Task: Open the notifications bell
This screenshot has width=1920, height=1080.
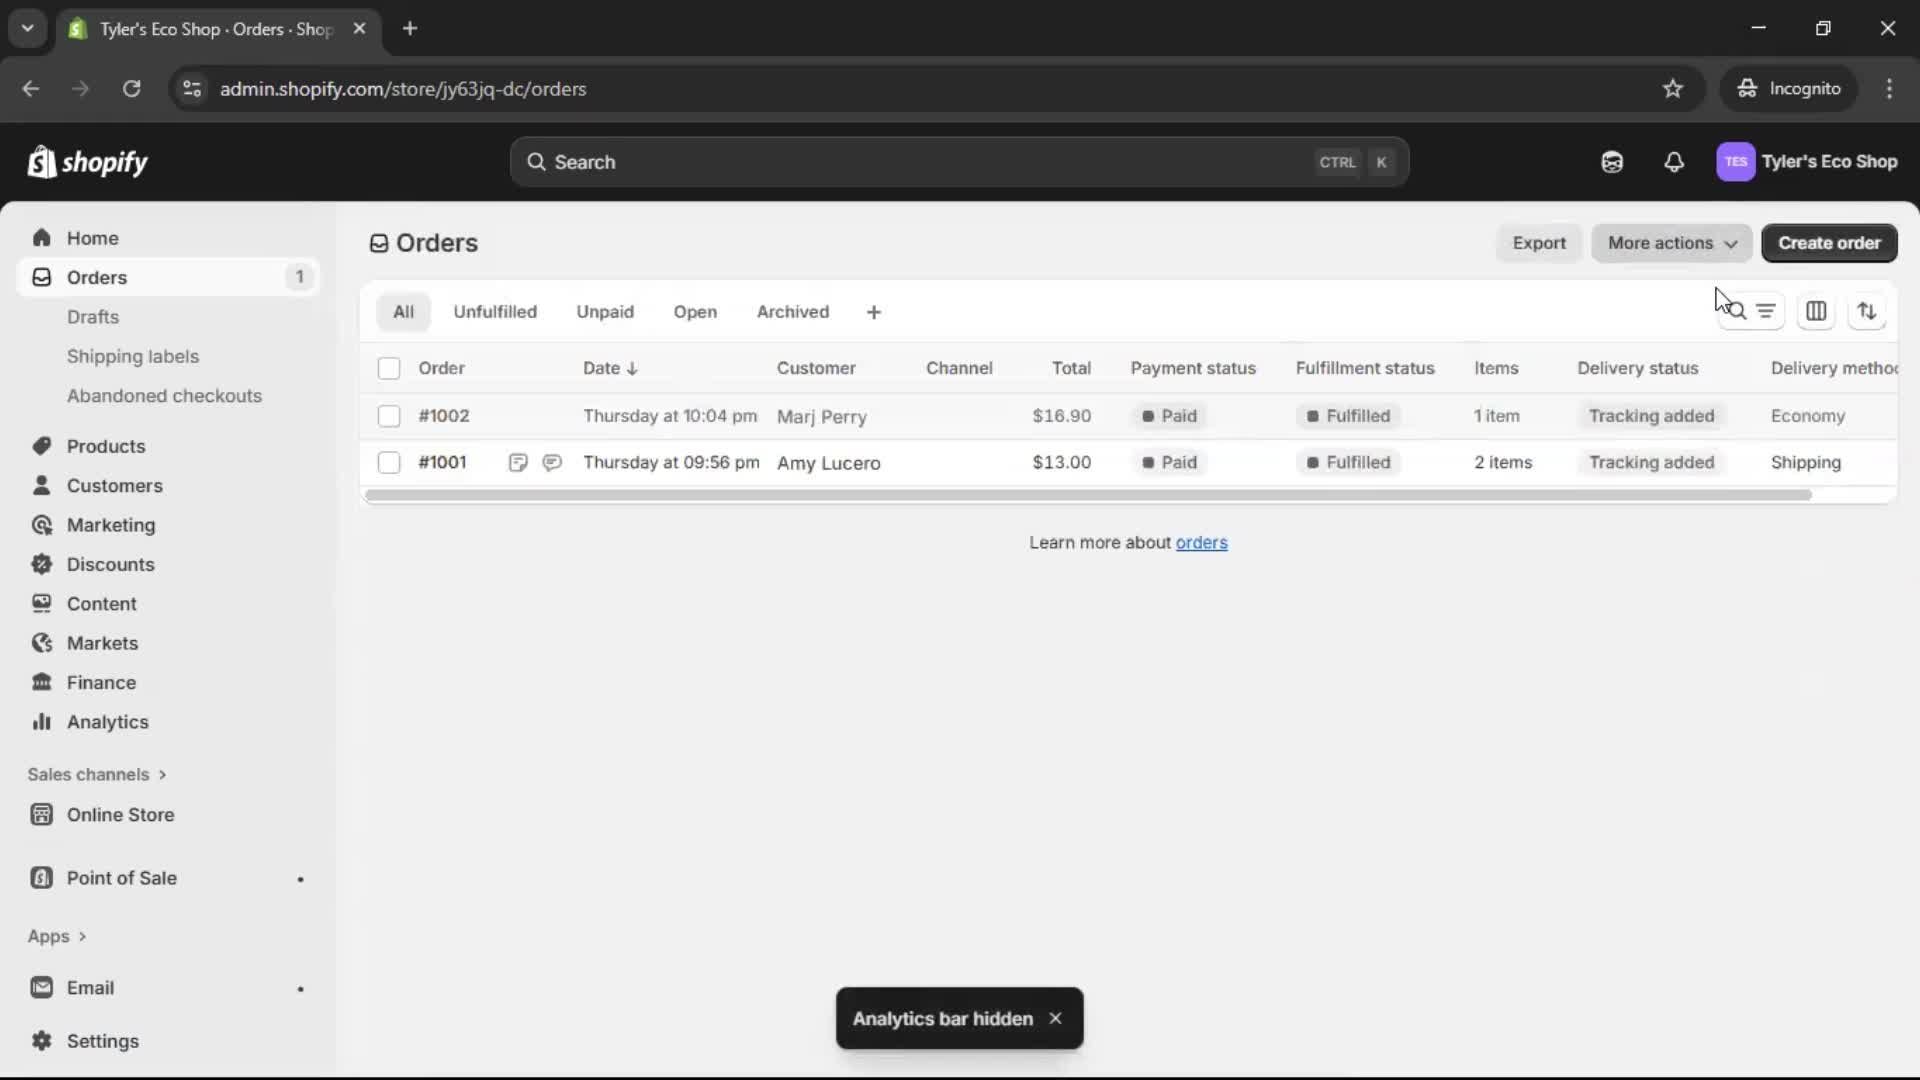Action: pos(1675,162)
